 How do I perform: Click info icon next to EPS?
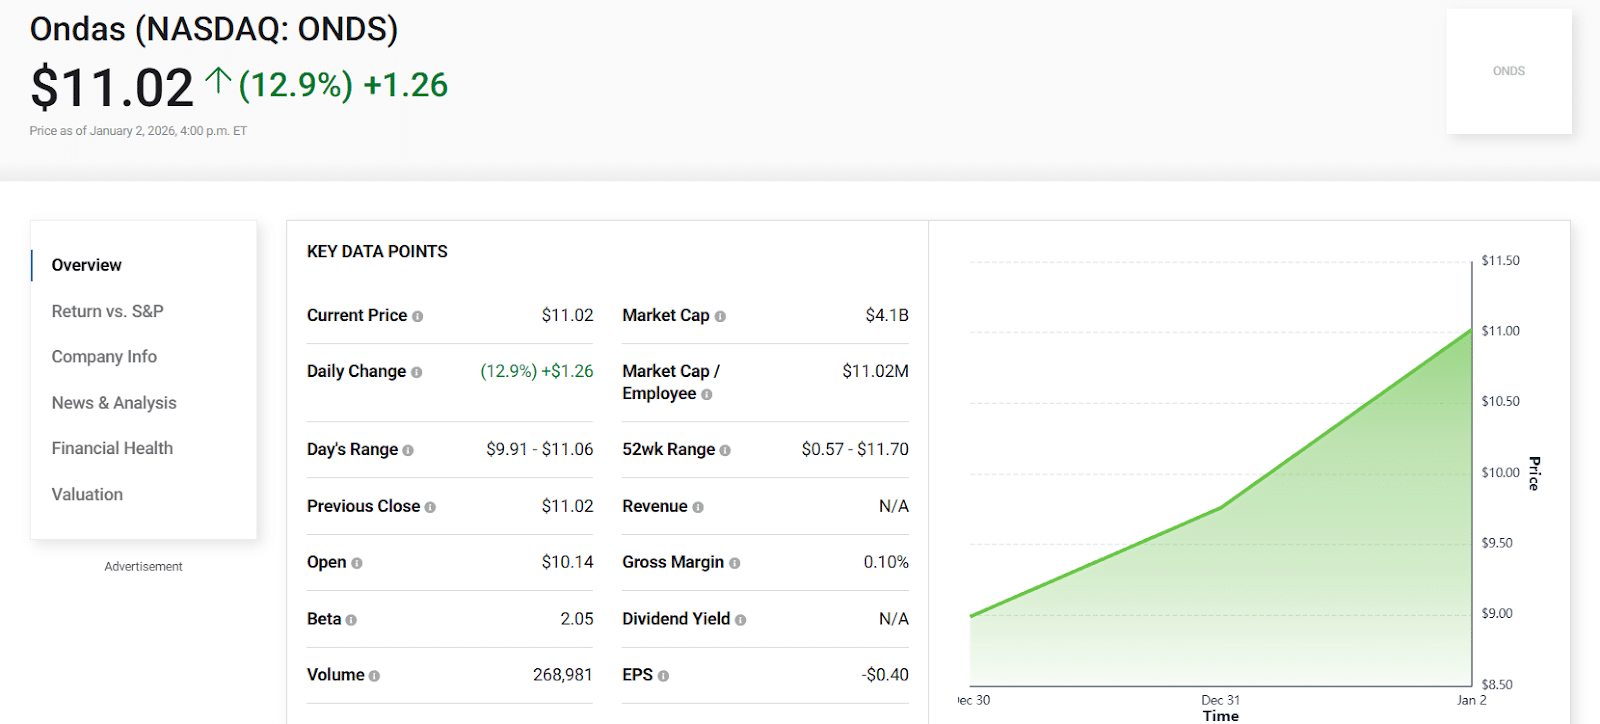[x=663, y=676]
